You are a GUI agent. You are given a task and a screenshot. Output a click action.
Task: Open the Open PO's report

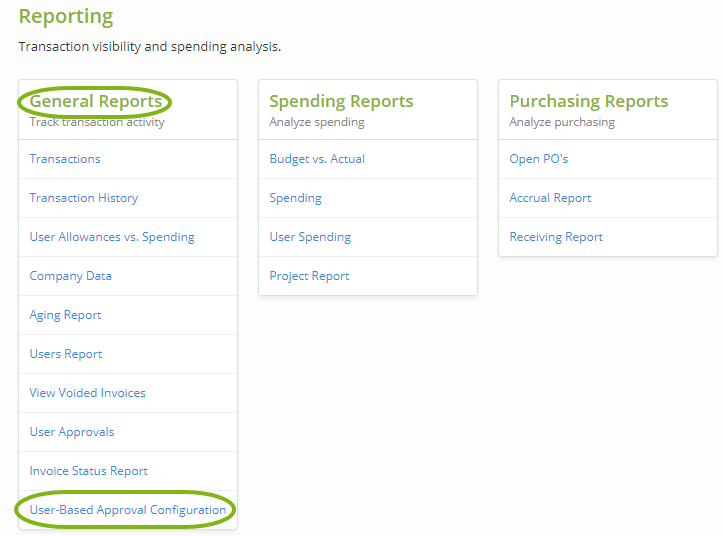coord(539,159)
